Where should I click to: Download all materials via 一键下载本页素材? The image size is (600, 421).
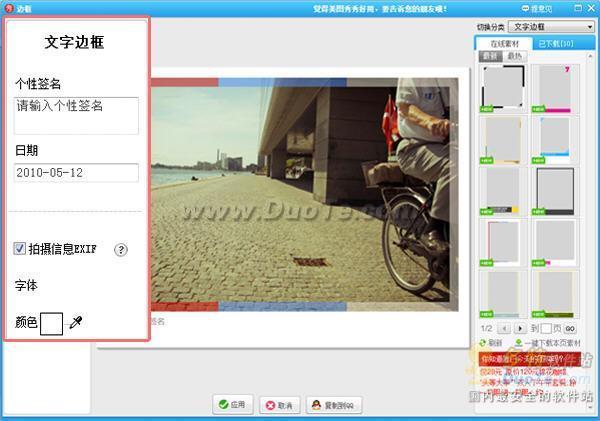pos(548,343)
